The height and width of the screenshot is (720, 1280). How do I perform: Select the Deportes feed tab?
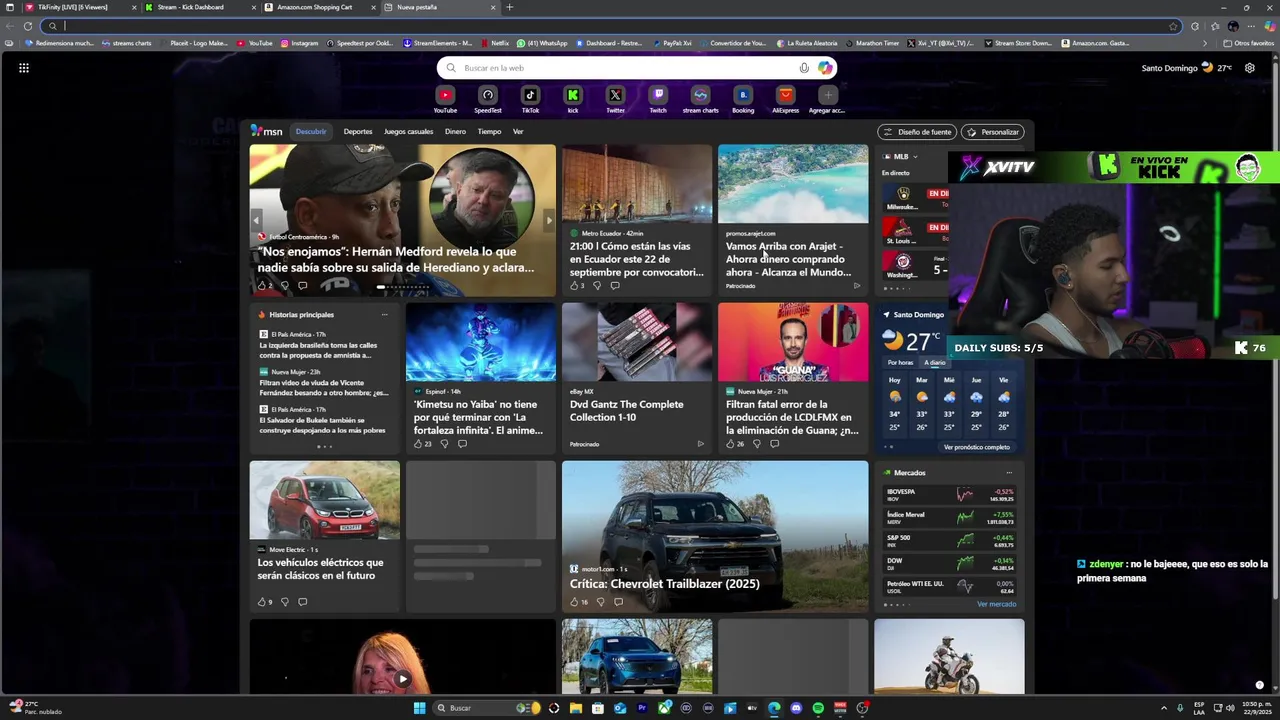[x=358, y=132]
